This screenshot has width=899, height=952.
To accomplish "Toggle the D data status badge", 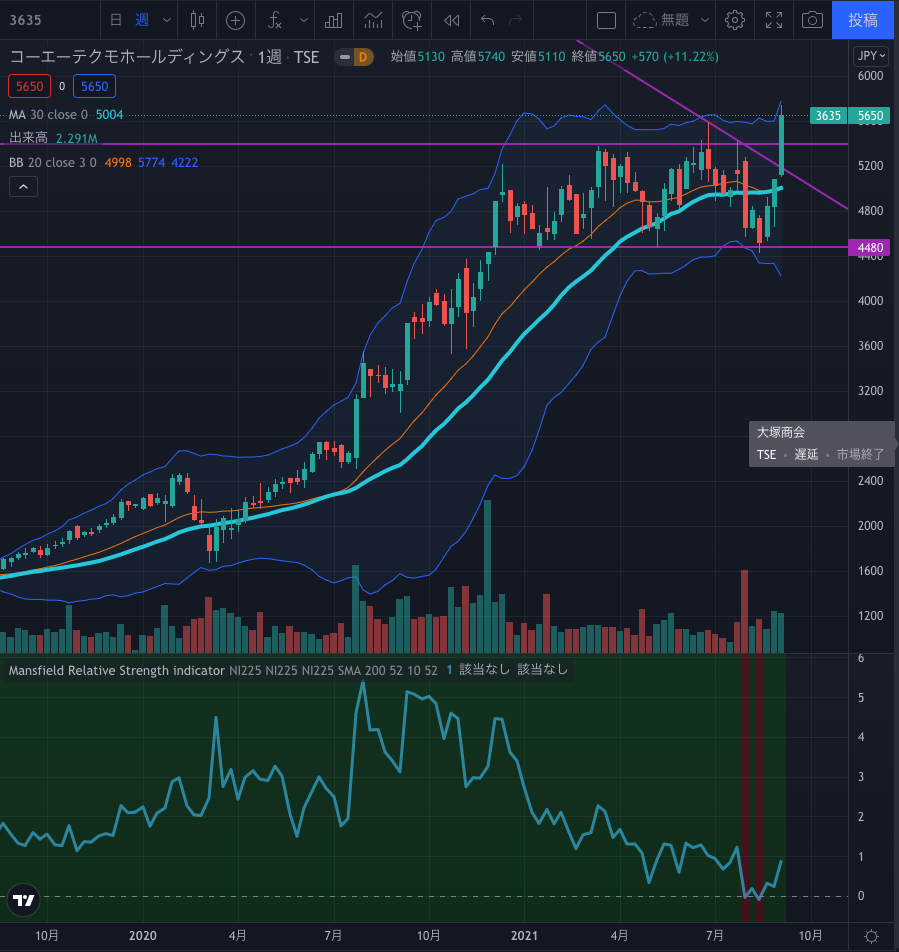I will [362, 57].
